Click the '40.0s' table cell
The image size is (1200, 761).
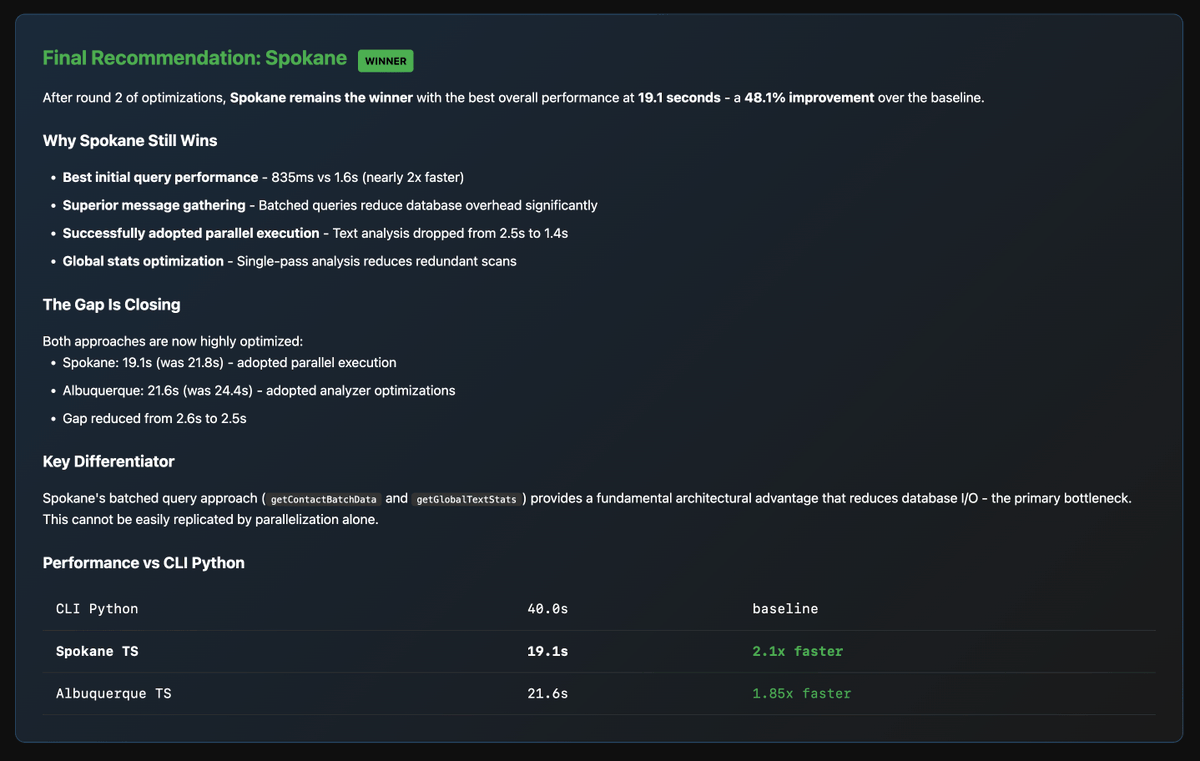pos(547,608)
